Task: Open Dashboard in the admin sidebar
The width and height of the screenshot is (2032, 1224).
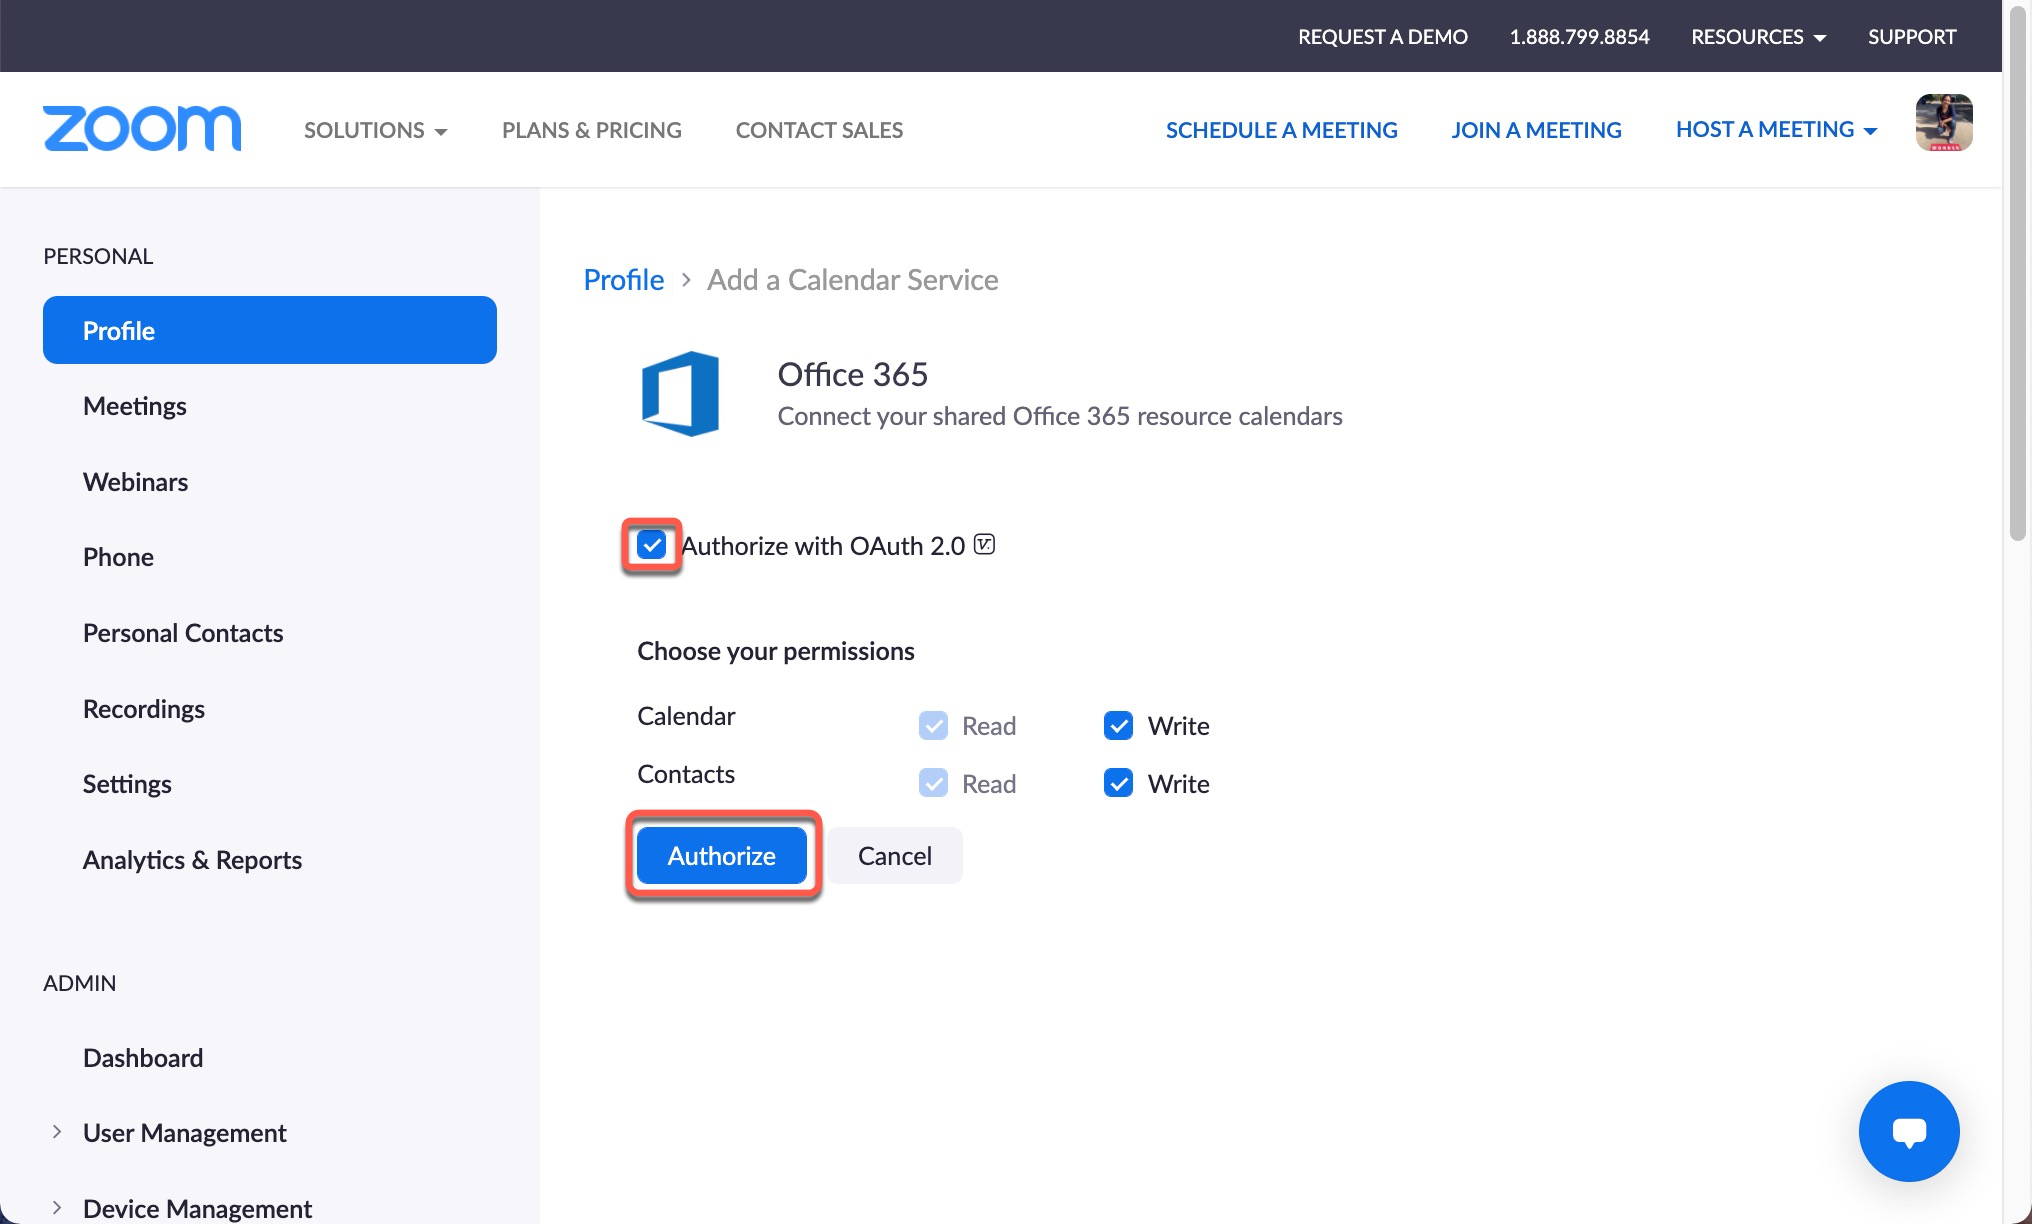Action: tap(143, 1058)
